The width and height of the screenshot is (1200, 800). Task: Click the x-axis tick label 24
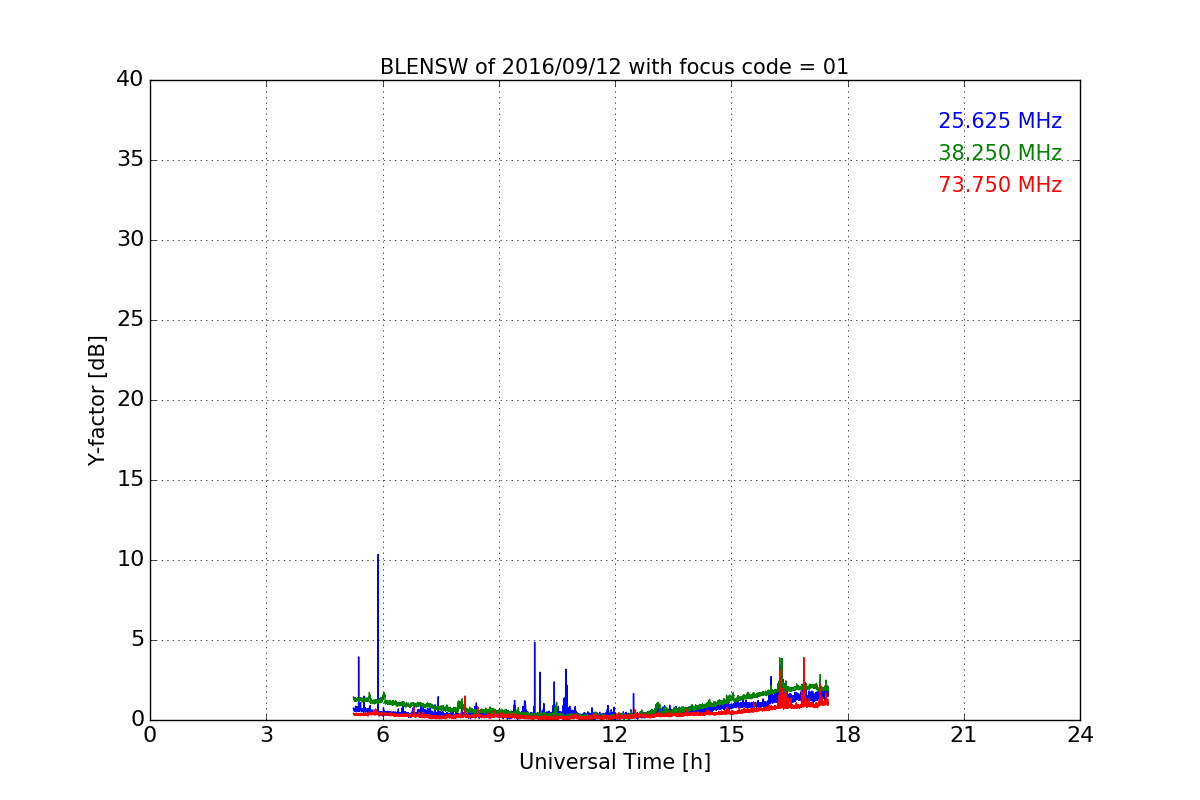click(1080, 735)
